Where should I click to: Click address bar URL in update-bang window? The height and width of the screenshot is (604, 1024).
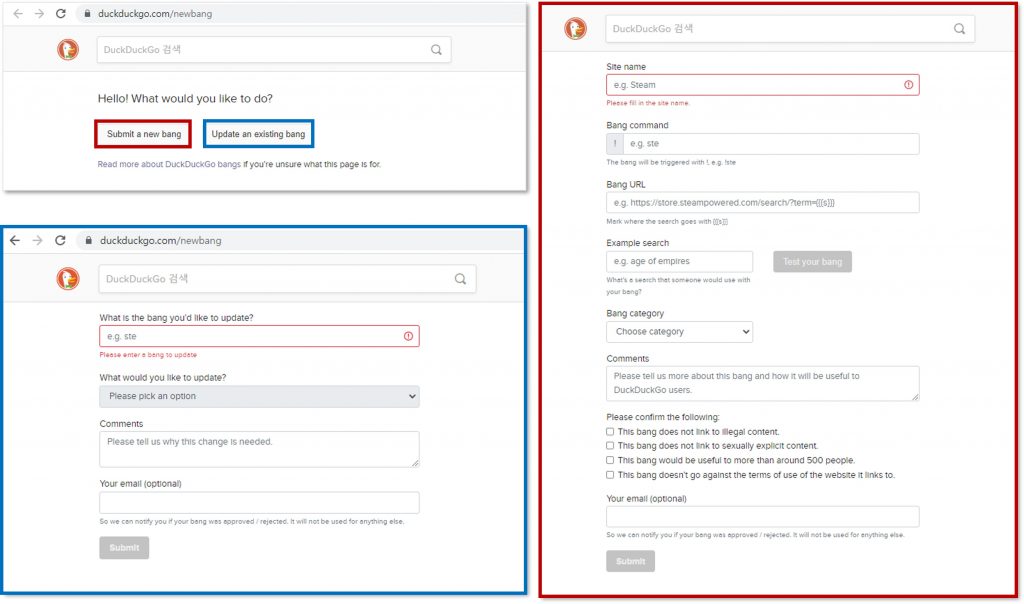click(161, 240)
